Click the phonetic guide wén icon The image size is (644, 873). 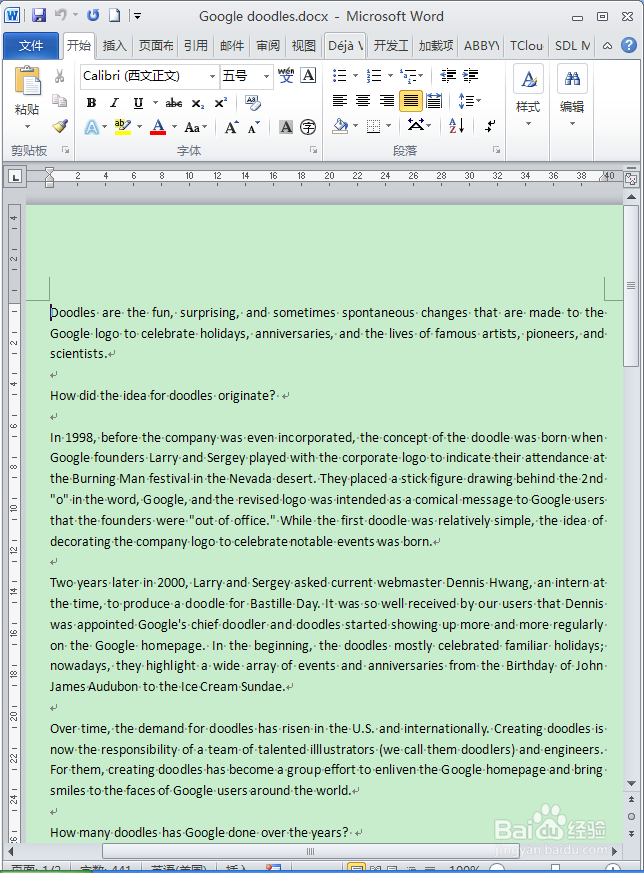[286, 75]
